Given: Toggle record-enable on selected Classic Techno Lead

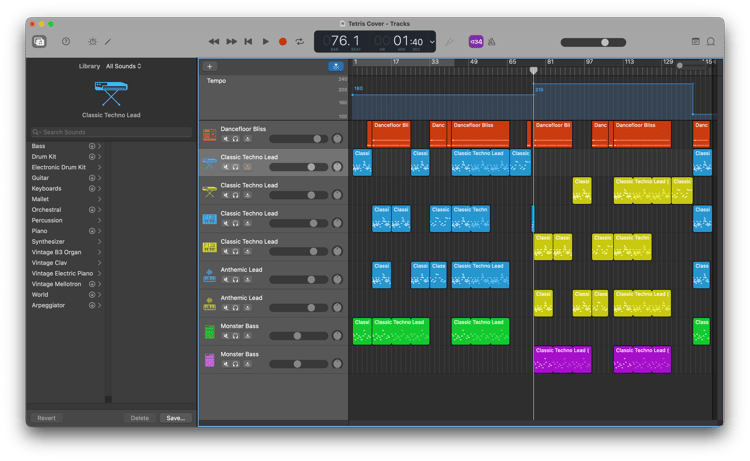Looking at the screenshot, I should point(247,167).
